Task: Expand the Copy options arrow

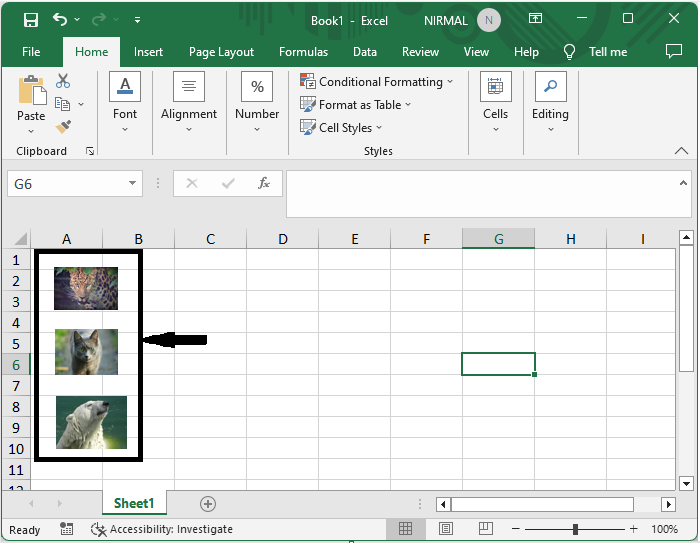Action: coord(81,104)
